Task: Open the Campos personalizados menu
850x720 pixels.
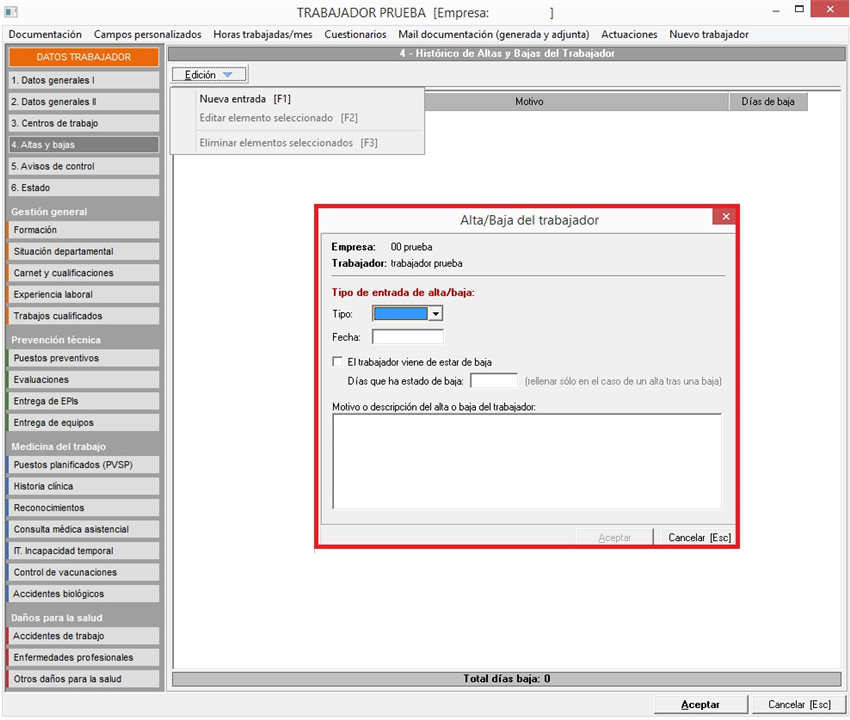Action: tap(147, 34)
